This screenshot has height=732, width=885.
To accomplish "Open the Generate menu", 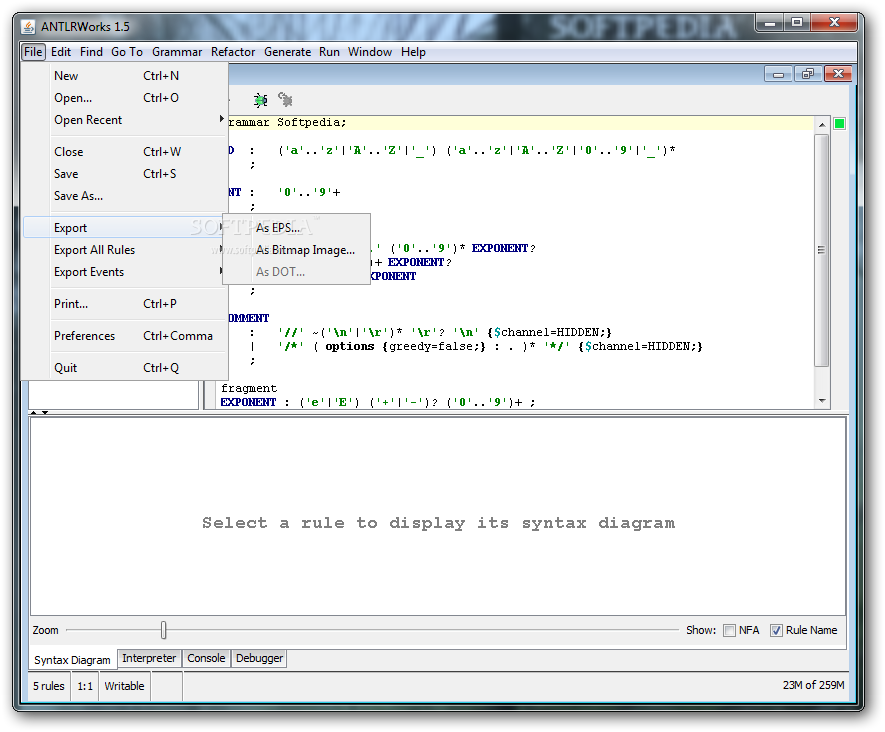I will click(287, 52).
